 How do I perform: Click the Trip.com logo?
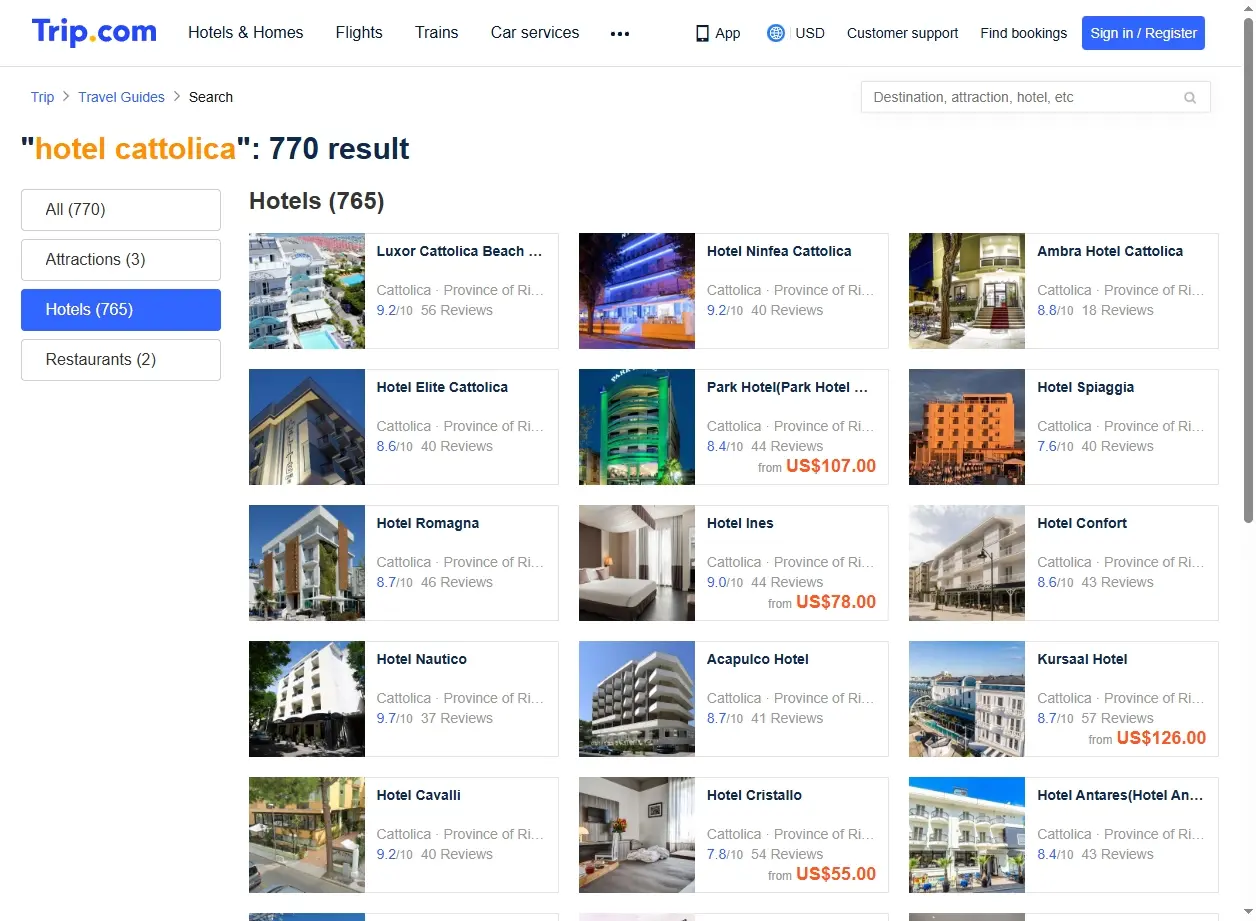(94, 32)
